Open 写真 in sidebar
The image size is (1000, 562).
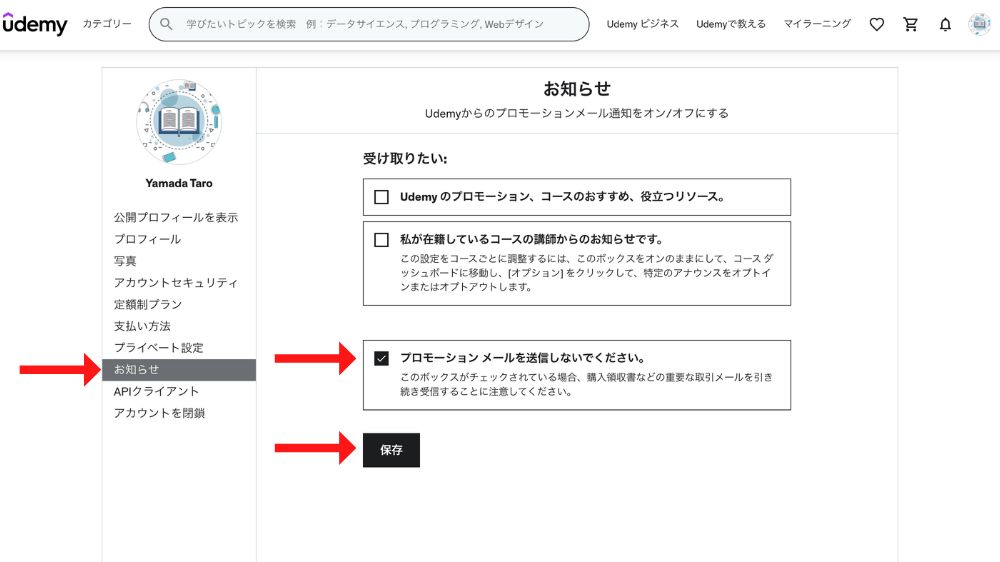click(125, 261)
